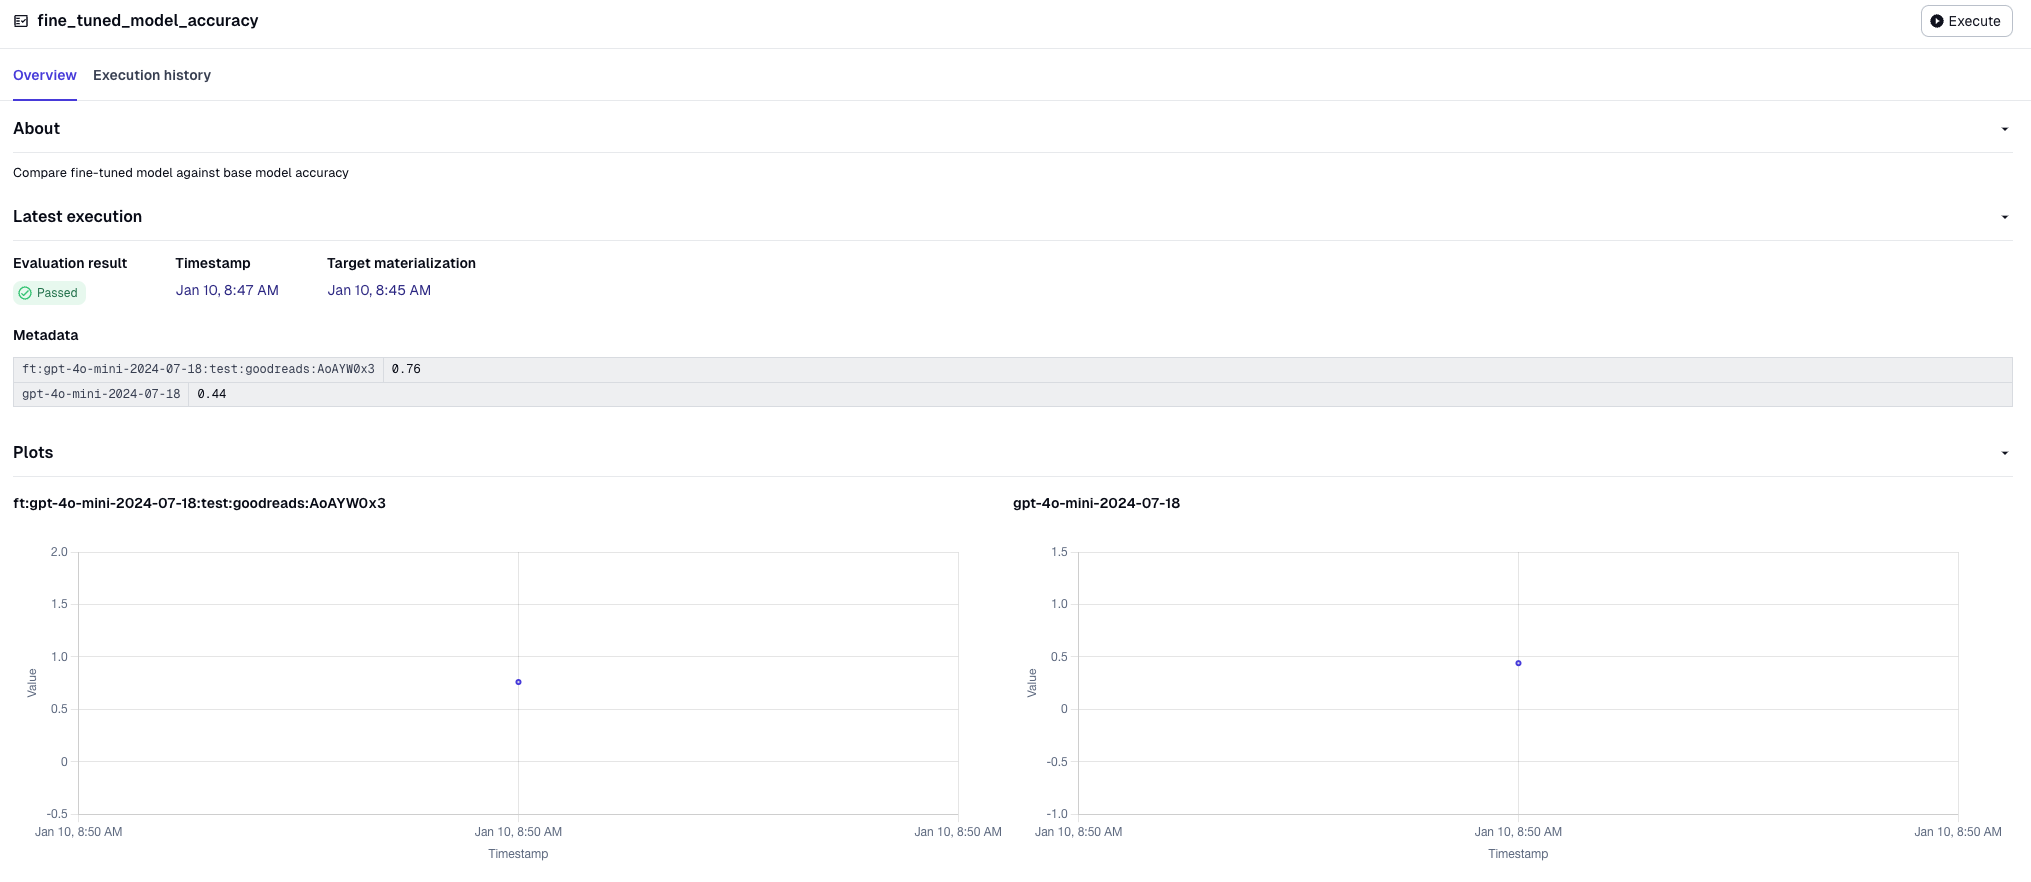Click the data point in the base gpt-4o-mini plot

point(1518,663)
